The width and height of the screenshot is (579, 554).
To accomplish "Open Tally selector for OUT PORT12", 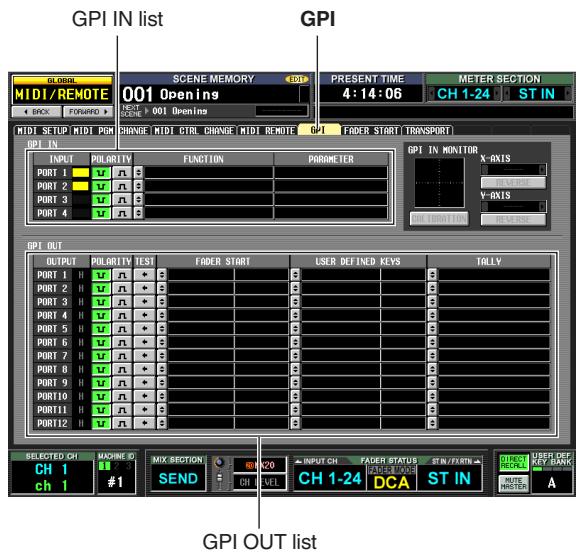I will tap(432, 423).
